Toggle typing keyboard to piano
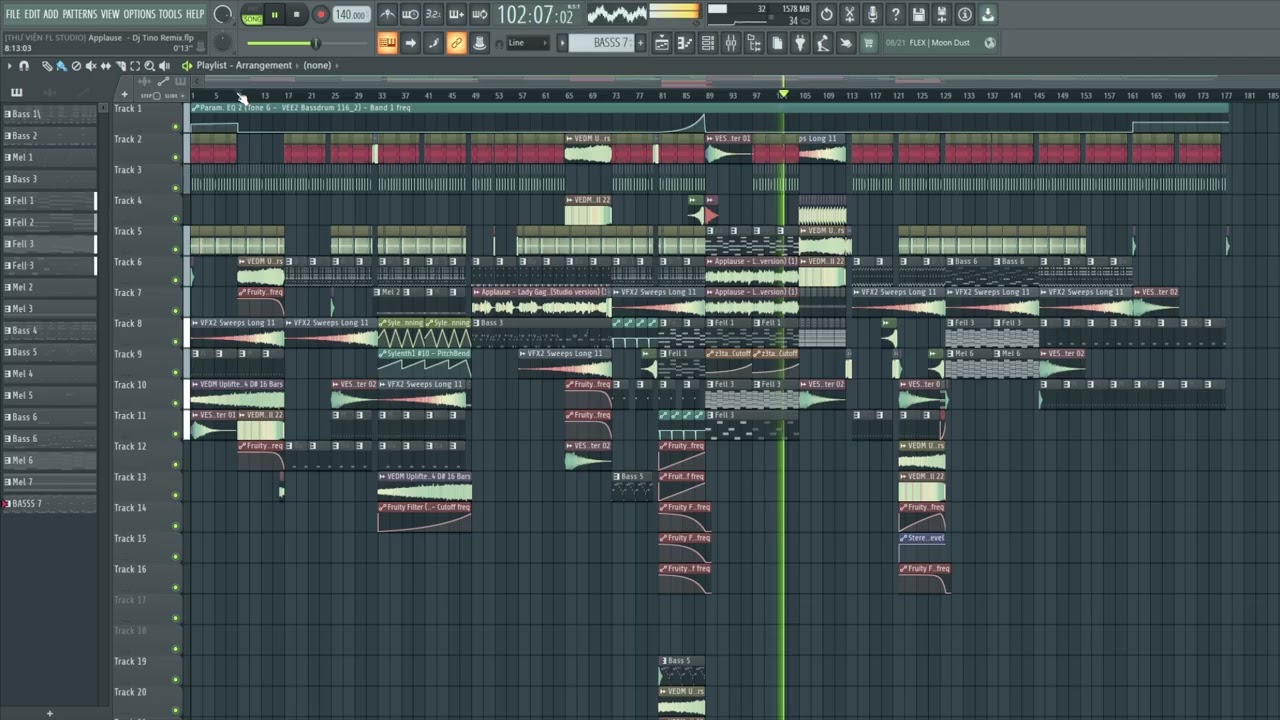The width and height of the screenshot is (1280, 720). point(387,43)
